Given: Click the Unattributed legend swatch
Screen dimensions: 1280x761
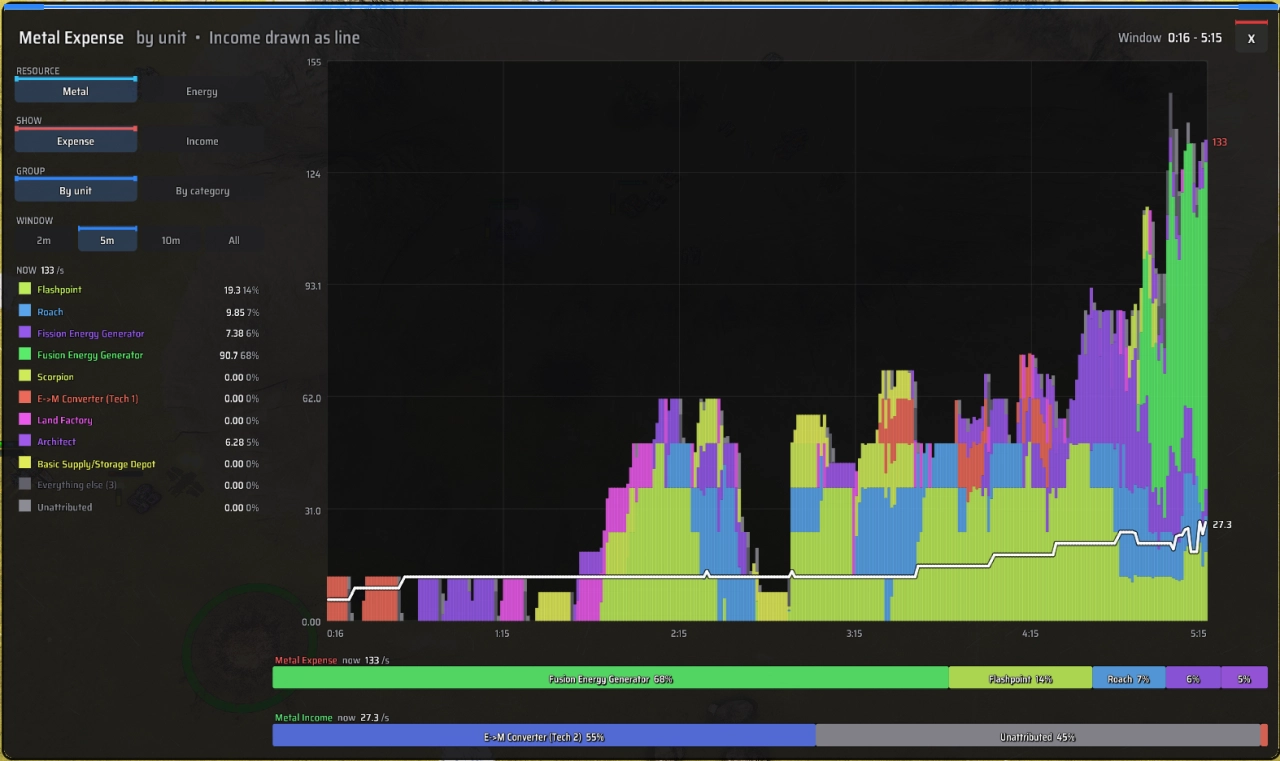Looking at the screenshot, I should coord(25,507).
